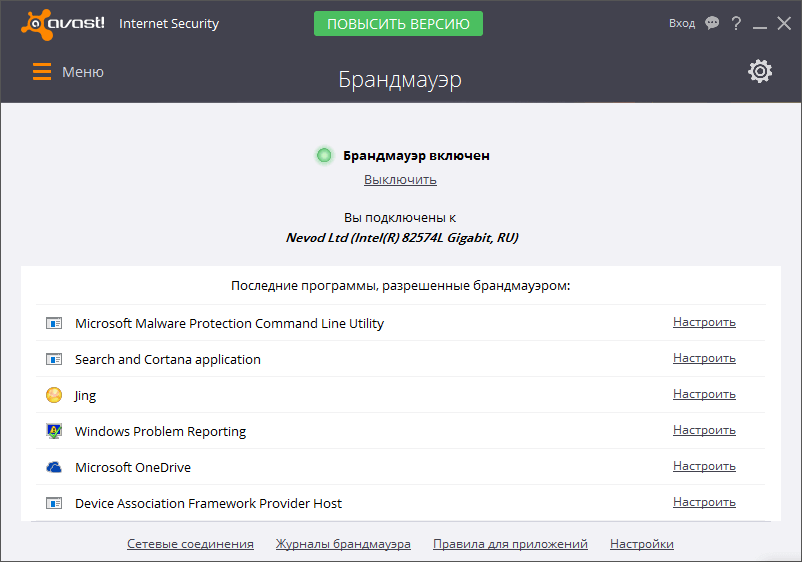Open Сетевые соединения link
The width and height of the screenshot is (802, 562).
coord(190,544)
